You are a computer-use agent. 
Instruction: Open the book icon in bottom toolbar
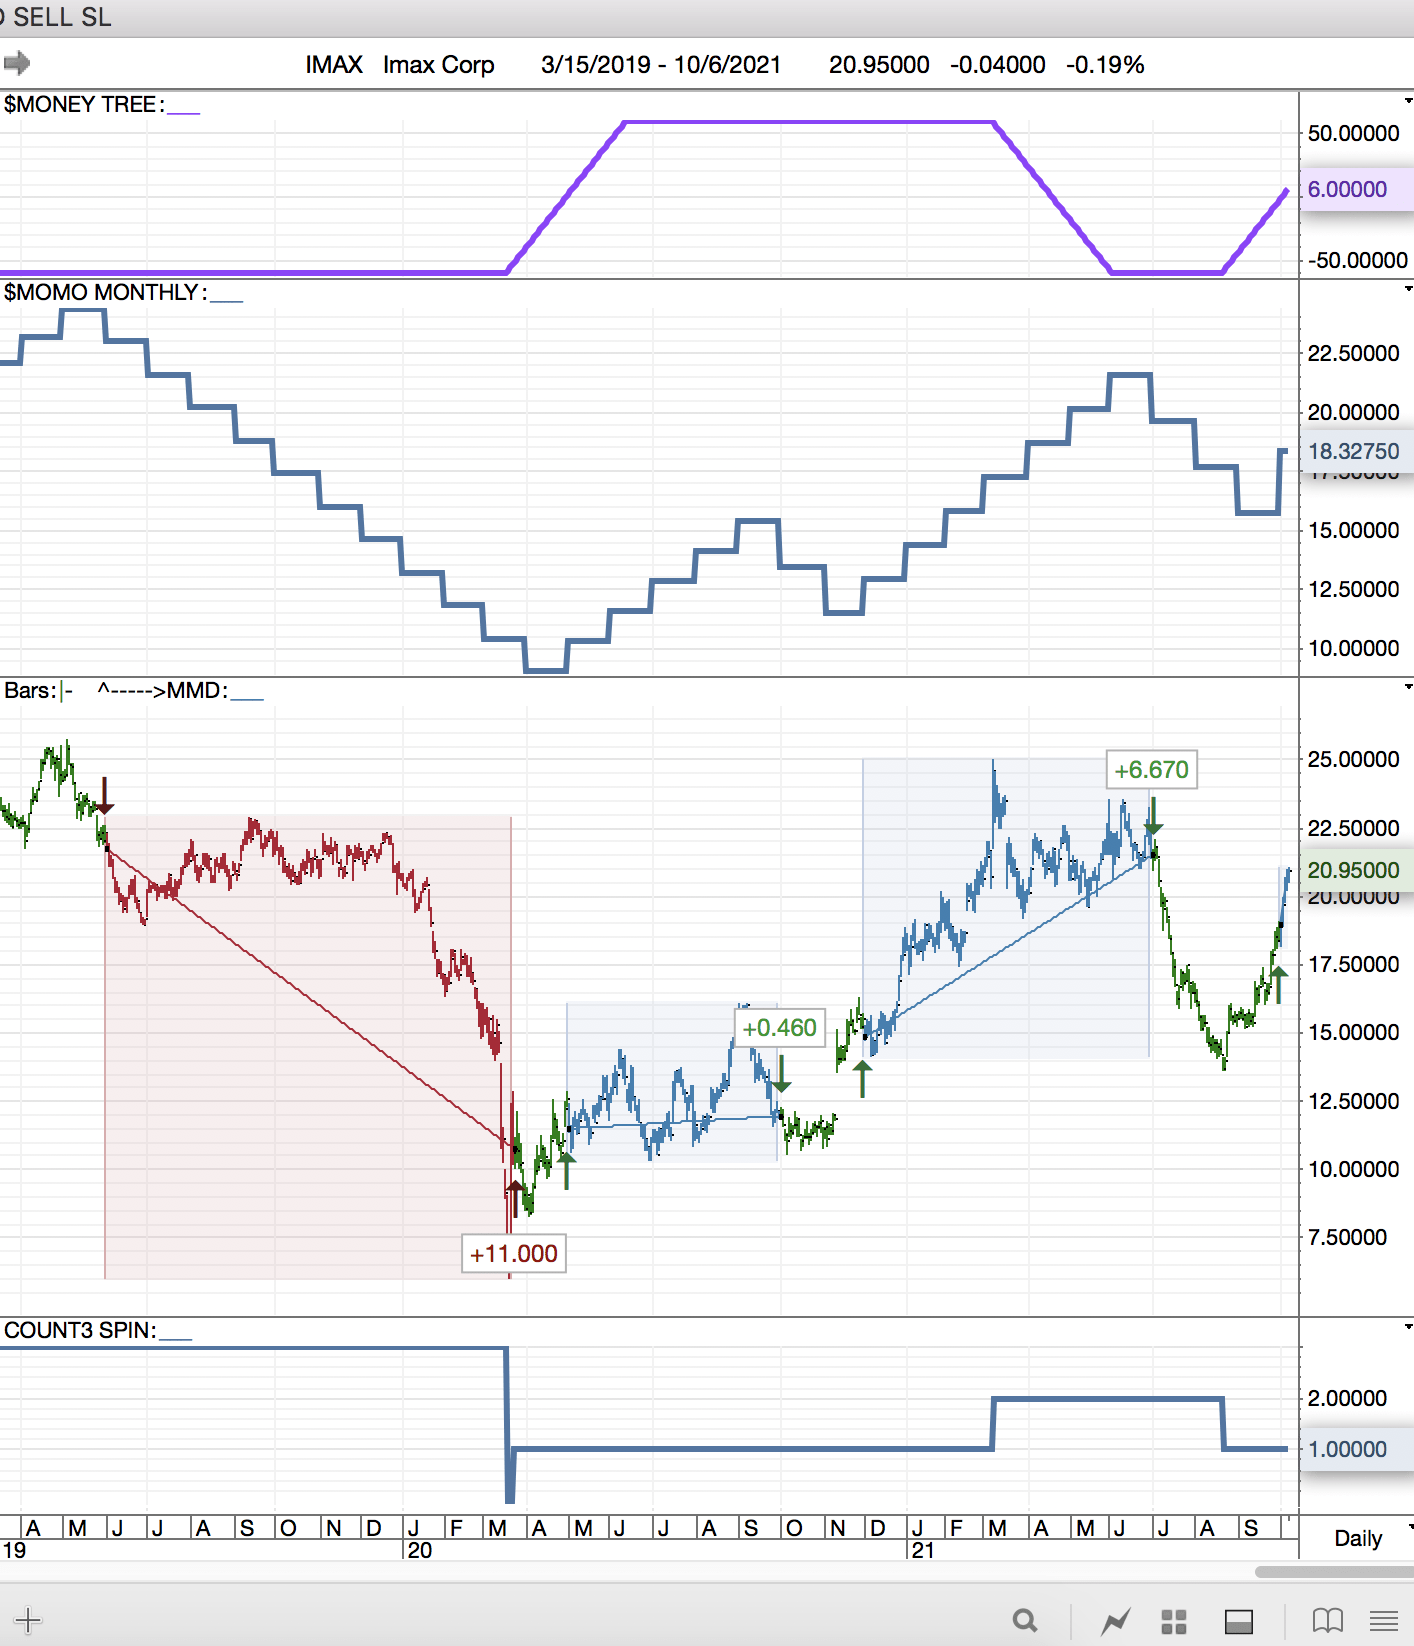pyautogui.click(x=1327, y=1620)
